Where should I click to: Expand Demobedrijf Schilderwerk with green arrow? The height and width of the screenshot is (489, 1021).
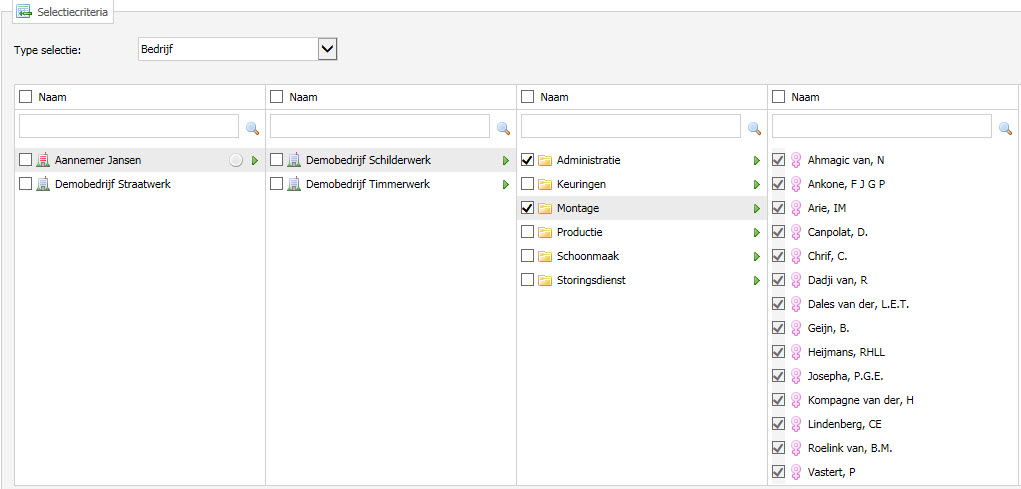[505, 160]
